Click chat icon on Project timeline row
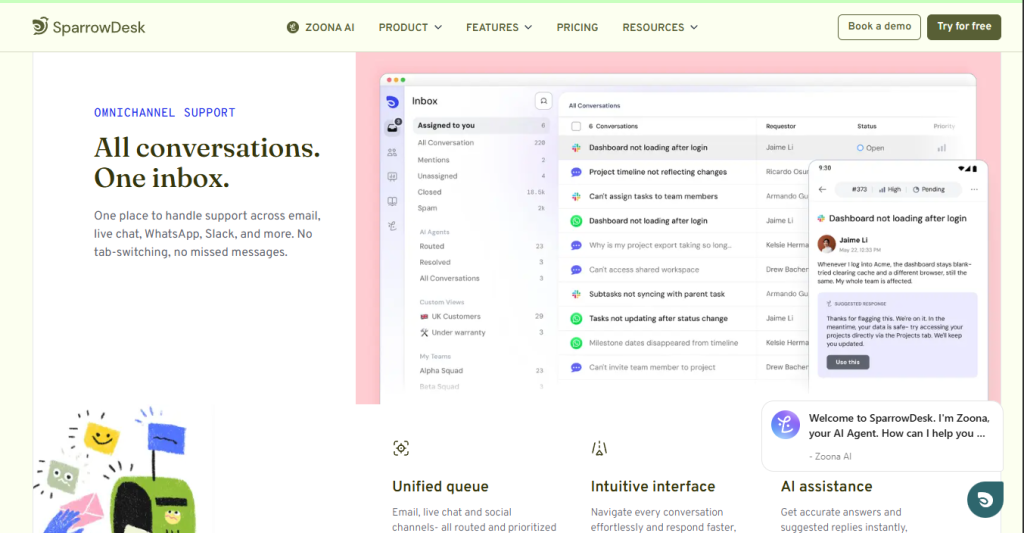This screenshot has width=1024, height=533. click(576, 172)
